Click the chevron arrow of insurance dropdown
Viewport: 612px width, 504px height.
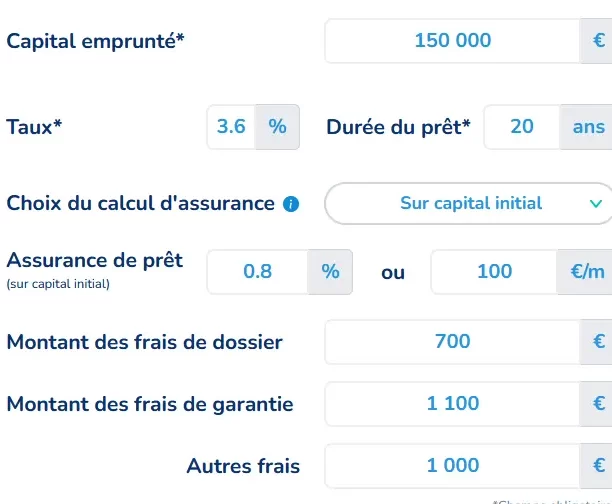596,204
